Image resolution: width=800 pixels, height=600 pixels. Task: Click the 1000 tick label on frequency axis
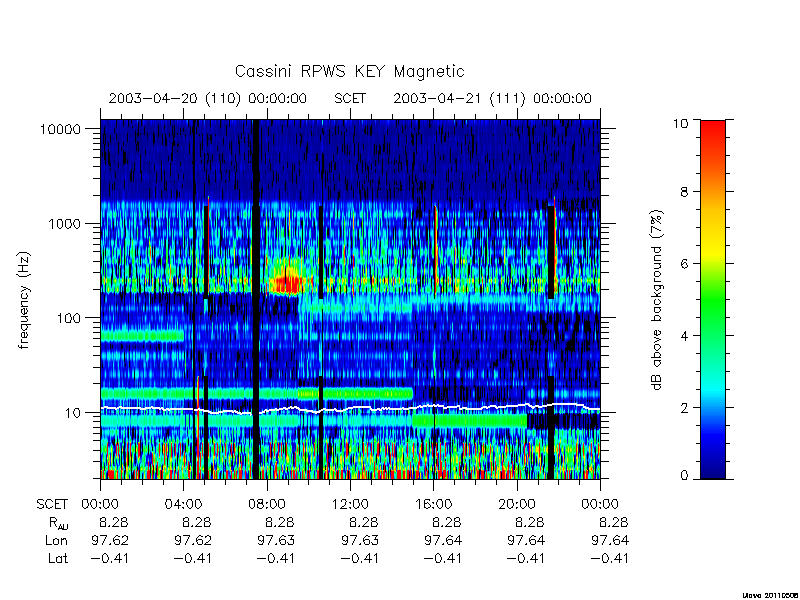[65, 223]
